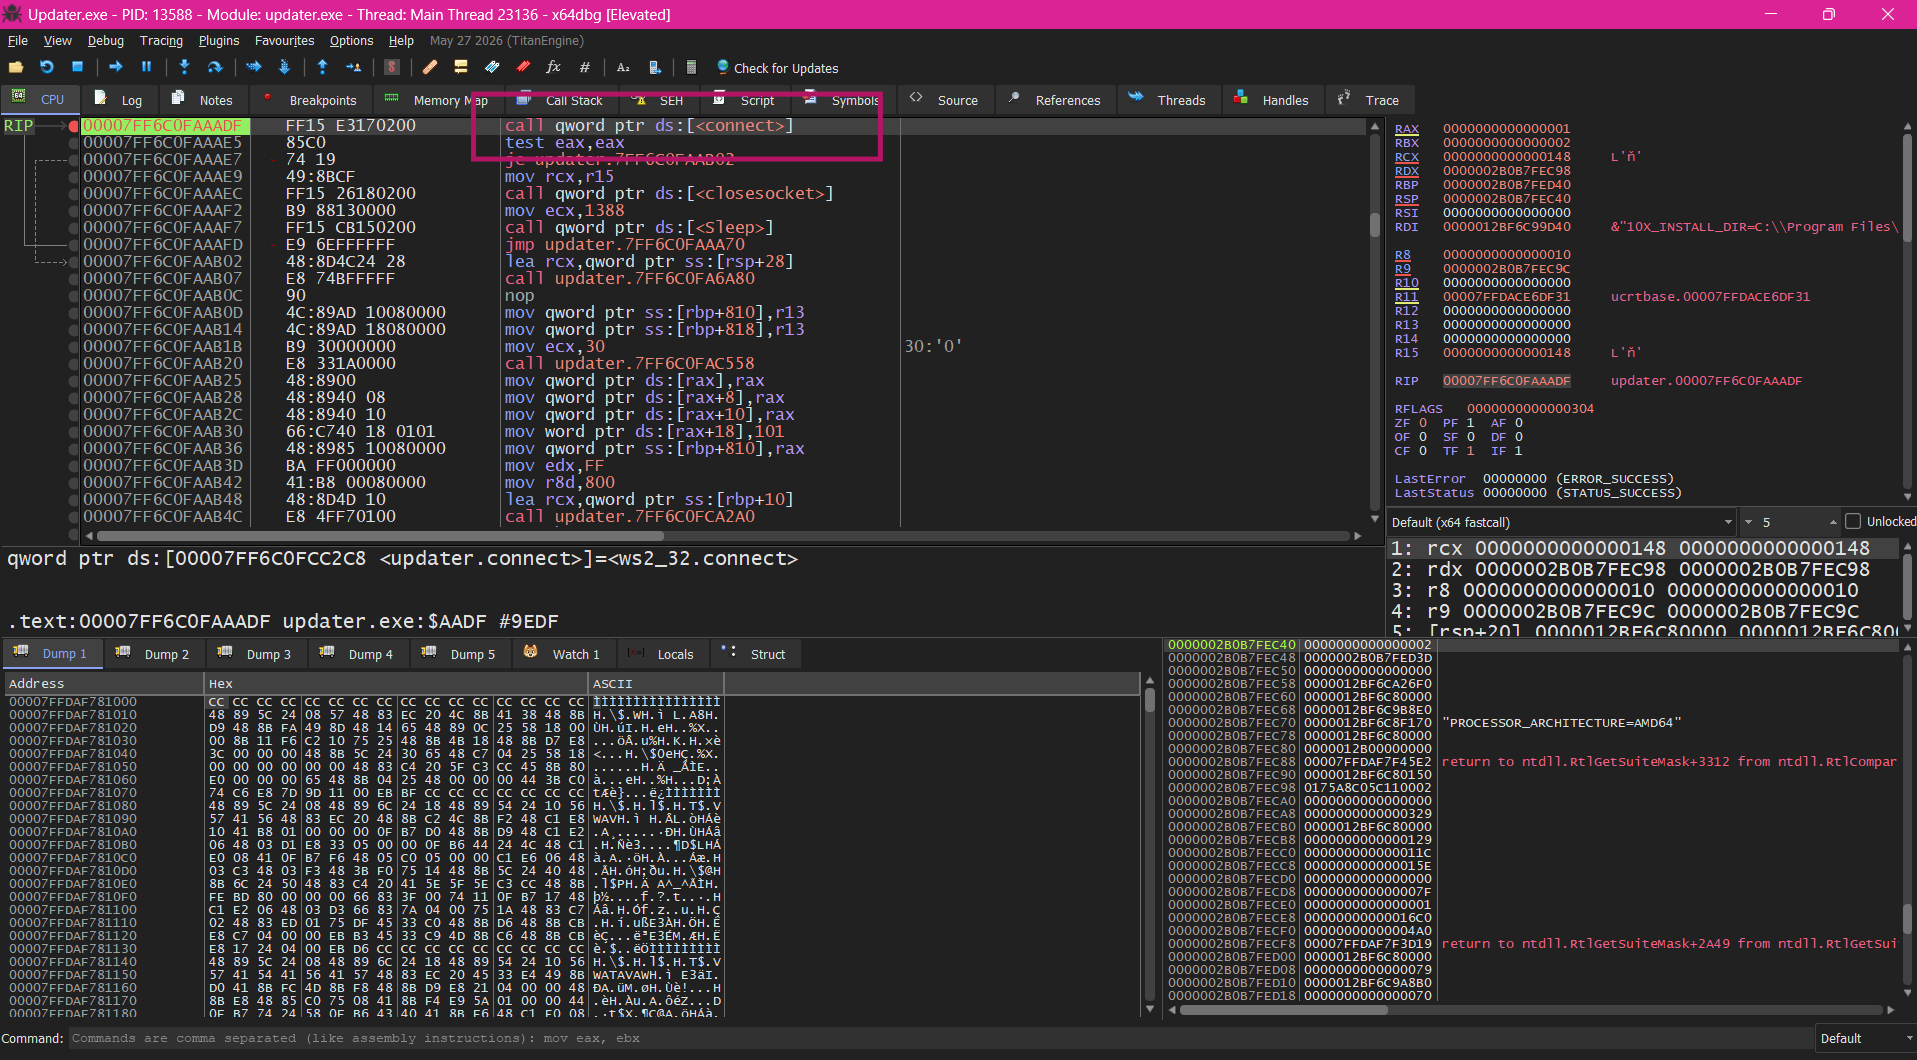This screenshot has height=1060, width=1917.
Task: Open Patches with the bandage icon
Action: pos(430,67)
